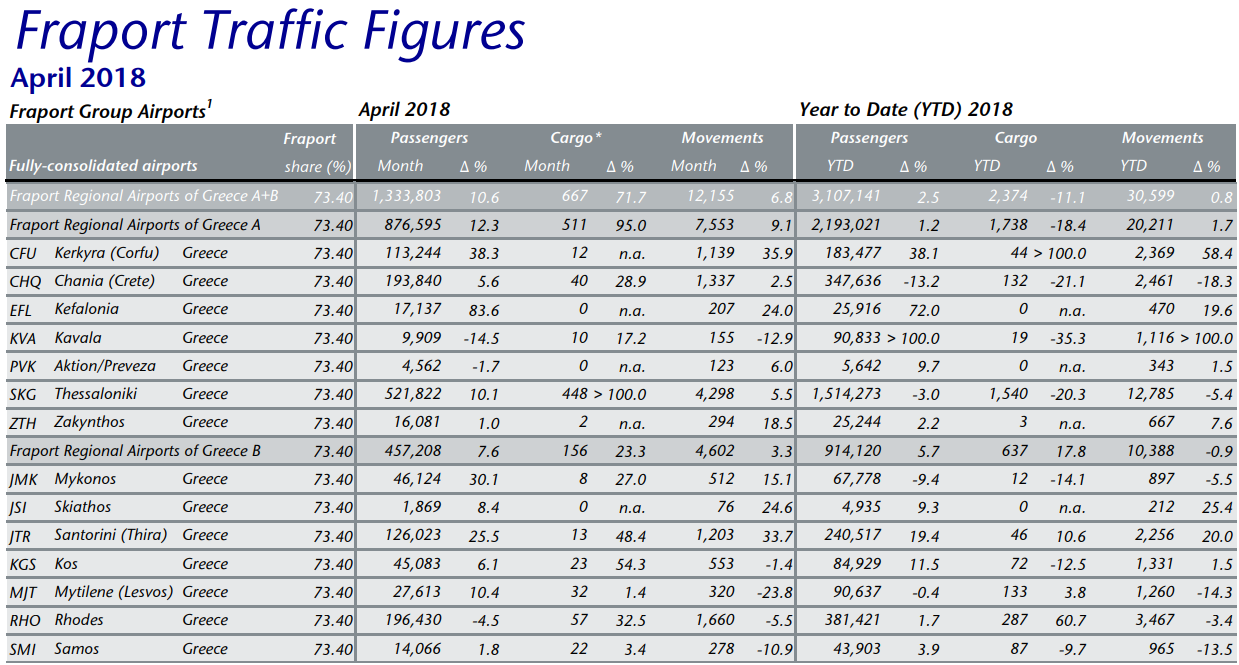Screen dimensions: 1239x665
Task: Click YTD passengers value '914,120'
Action: (852, 451)
